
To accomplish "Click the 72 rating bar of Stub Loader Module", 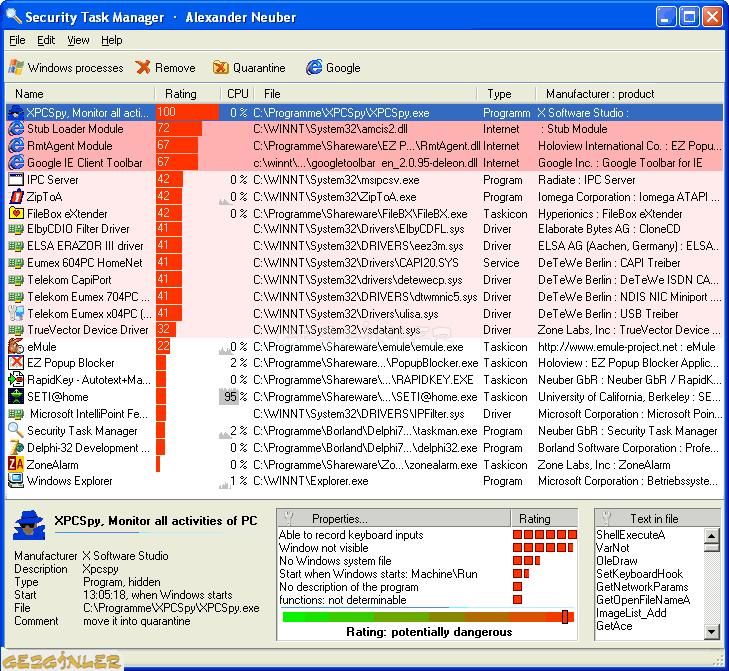I will tap(179, 129).
